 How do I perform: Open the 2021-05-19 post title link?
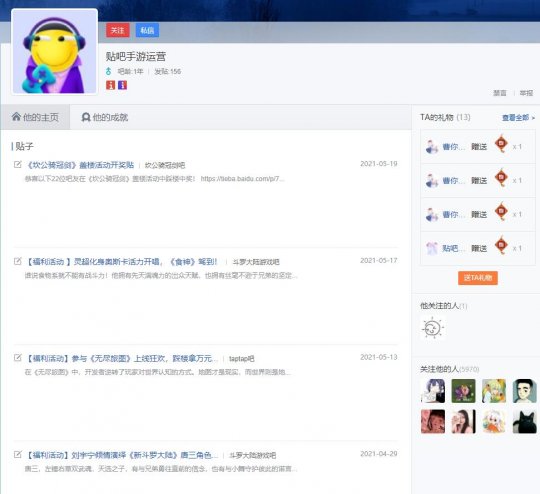tap(80, 165)
